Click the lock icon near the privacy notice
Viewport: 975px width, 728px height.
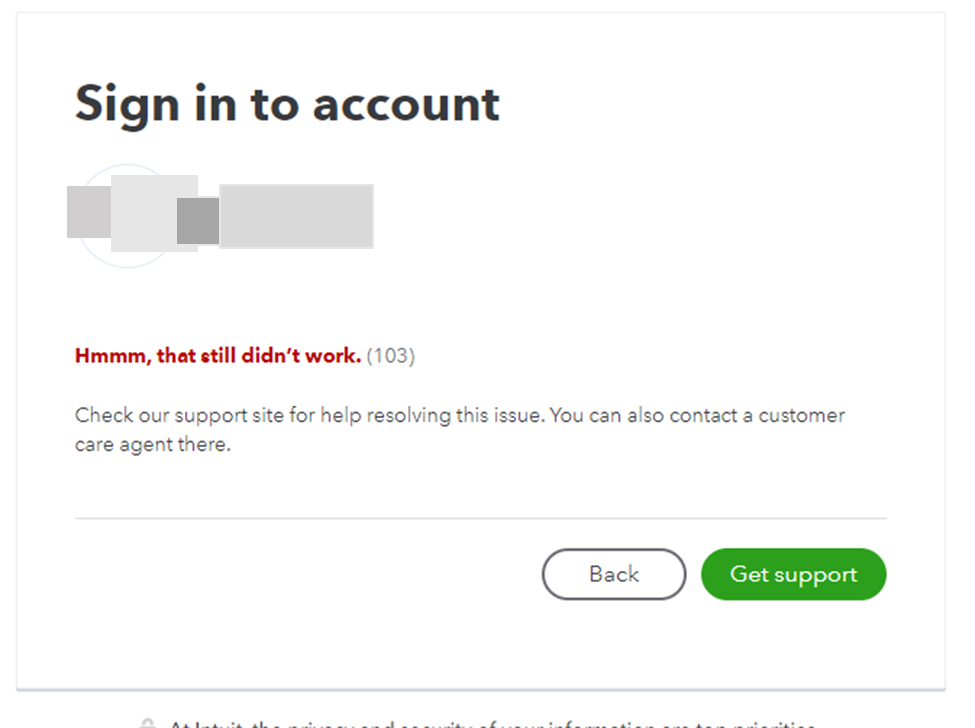click(x=148, y=722)
